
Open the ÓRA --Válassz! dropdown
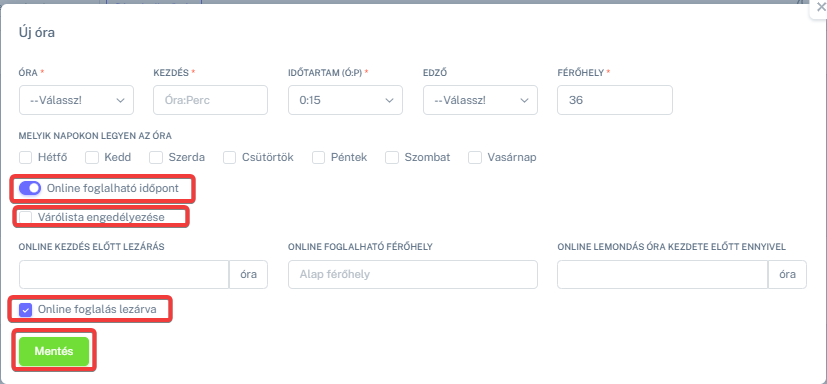(76, 100)
